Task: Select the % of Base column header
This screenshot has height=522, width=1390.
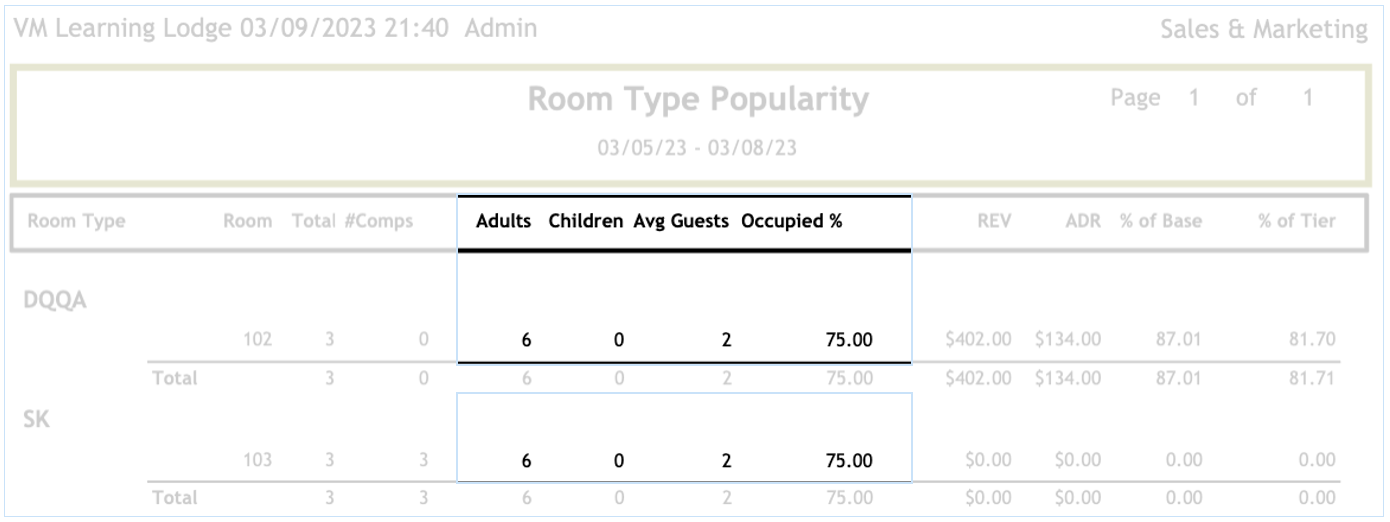Action: click(1160, 222)
